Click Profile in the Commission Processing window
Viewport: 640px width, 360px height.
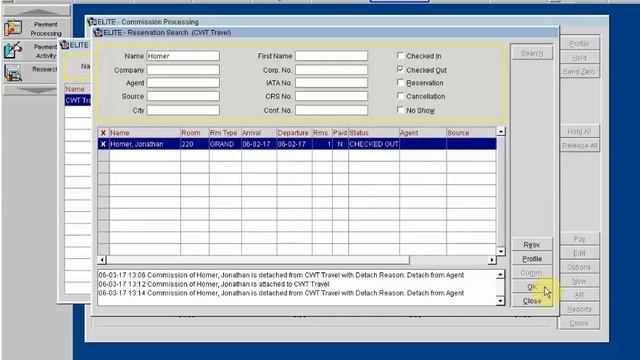(579, 44)
